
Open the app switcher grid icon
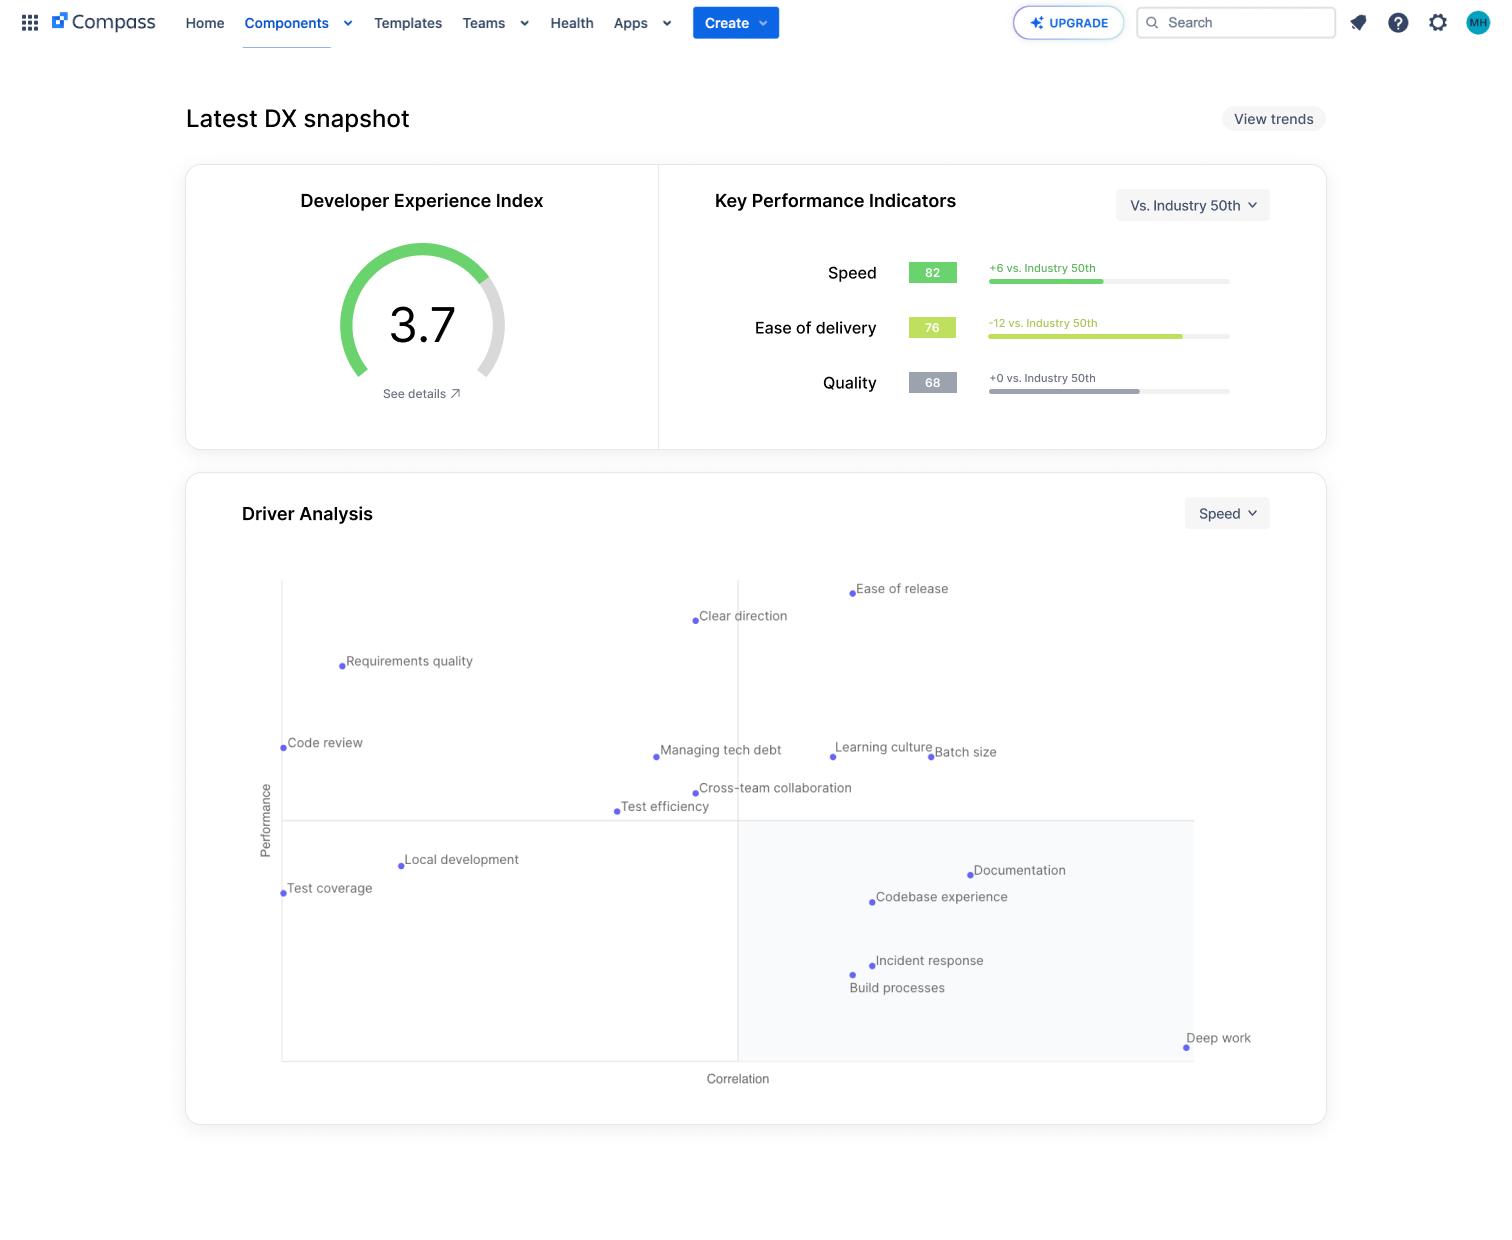29,22
